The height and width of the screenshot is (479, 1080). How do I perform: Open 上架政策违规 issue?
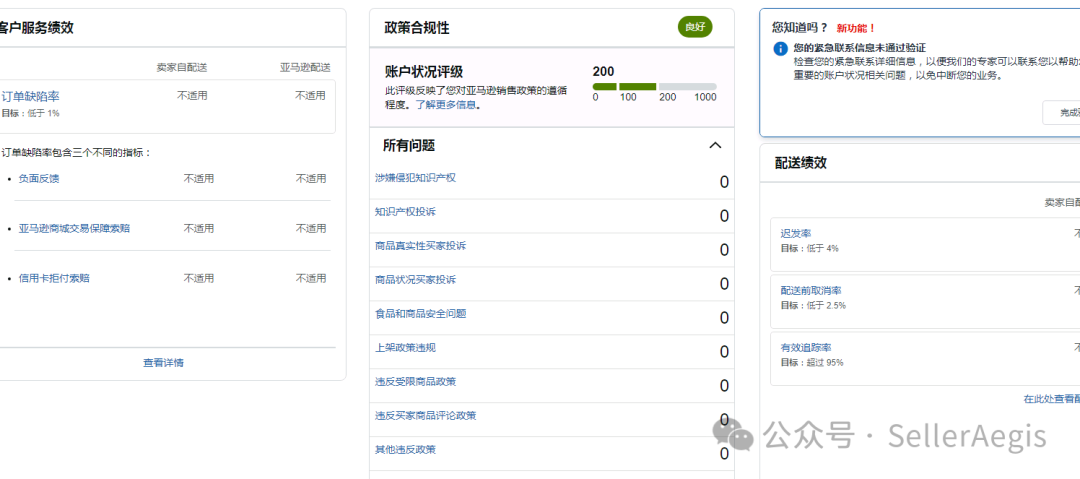tap(405, 347)
